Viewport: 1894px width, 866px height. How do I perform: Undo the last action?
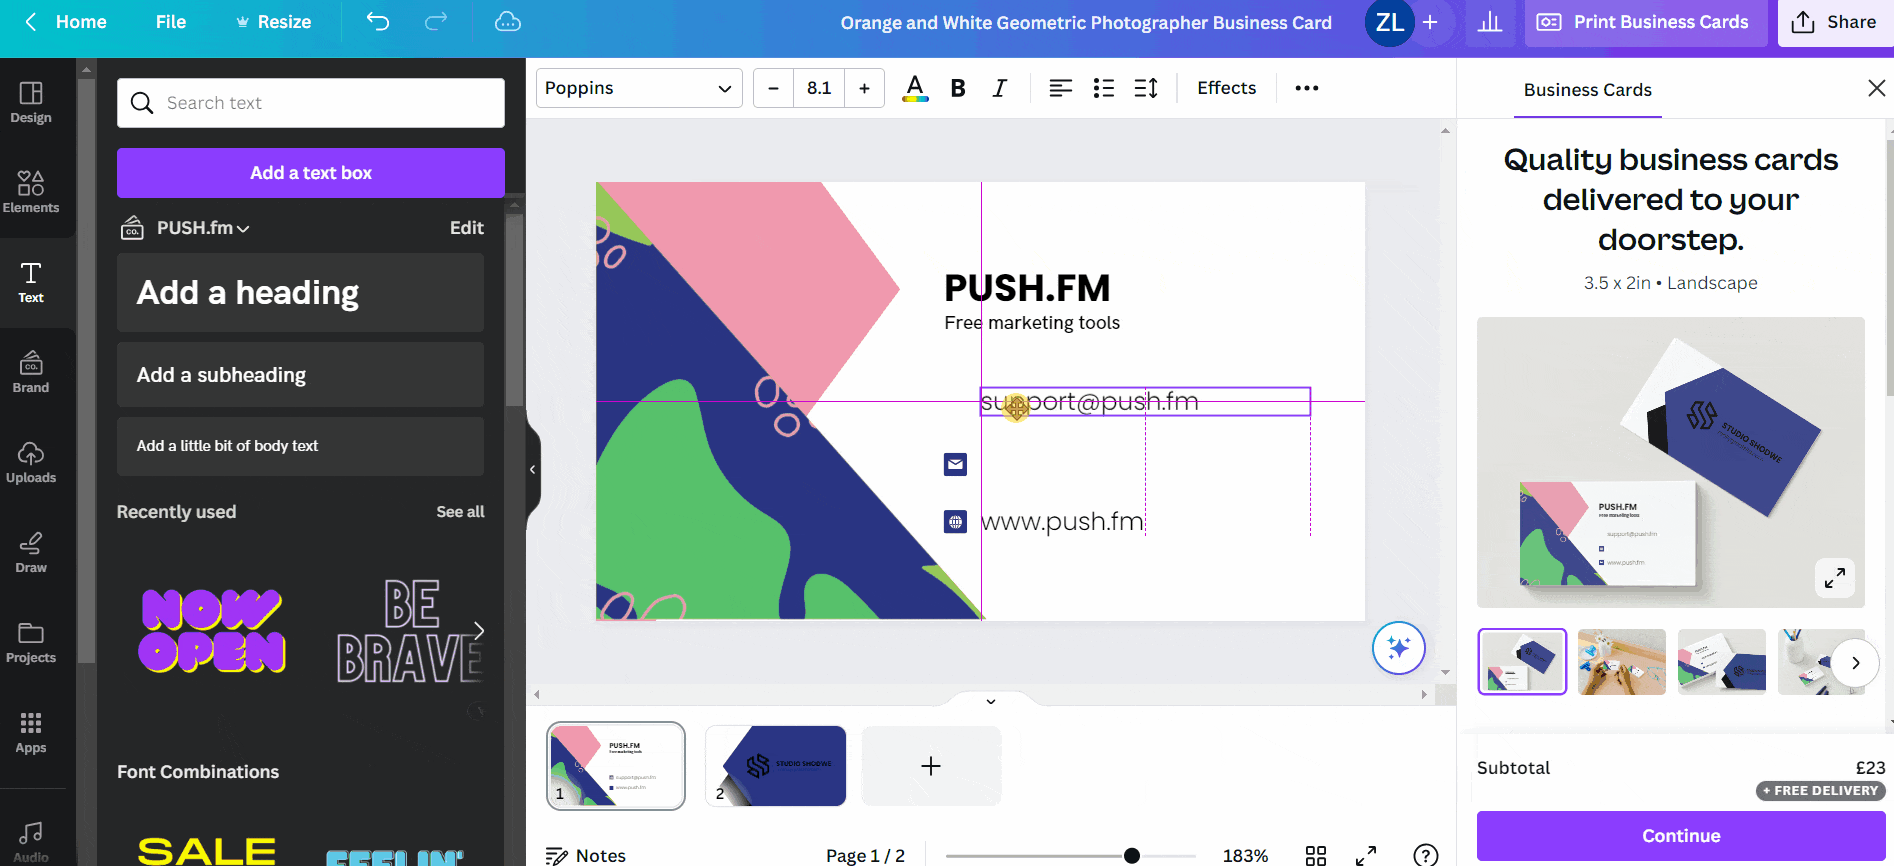pos(377,22)
